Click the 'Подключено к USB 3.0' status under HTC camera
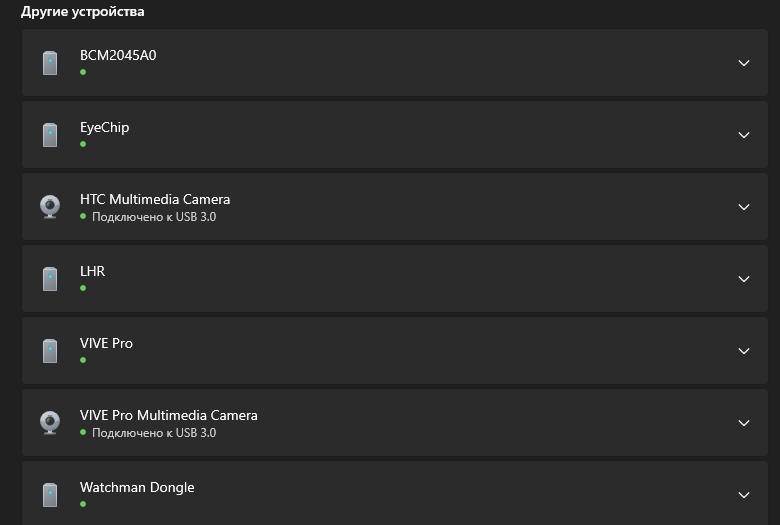 (x=153, y=216)
